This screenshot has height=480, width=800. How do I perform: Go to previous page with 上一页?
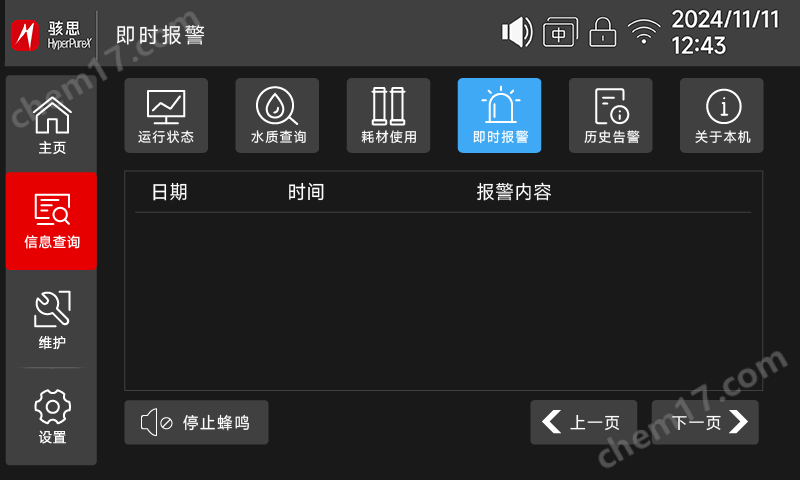click(x=584, y=422)
